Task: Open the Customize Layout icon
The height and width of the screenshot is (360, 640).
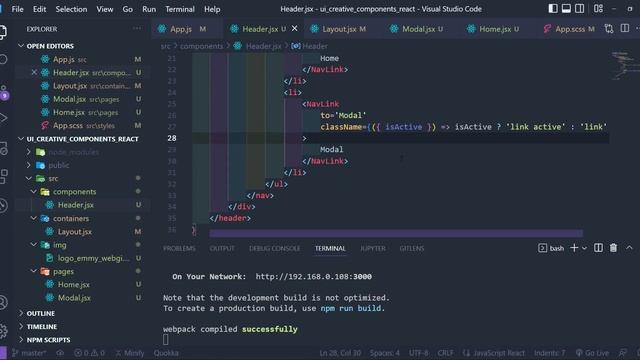Action: (x=598, y=9)
